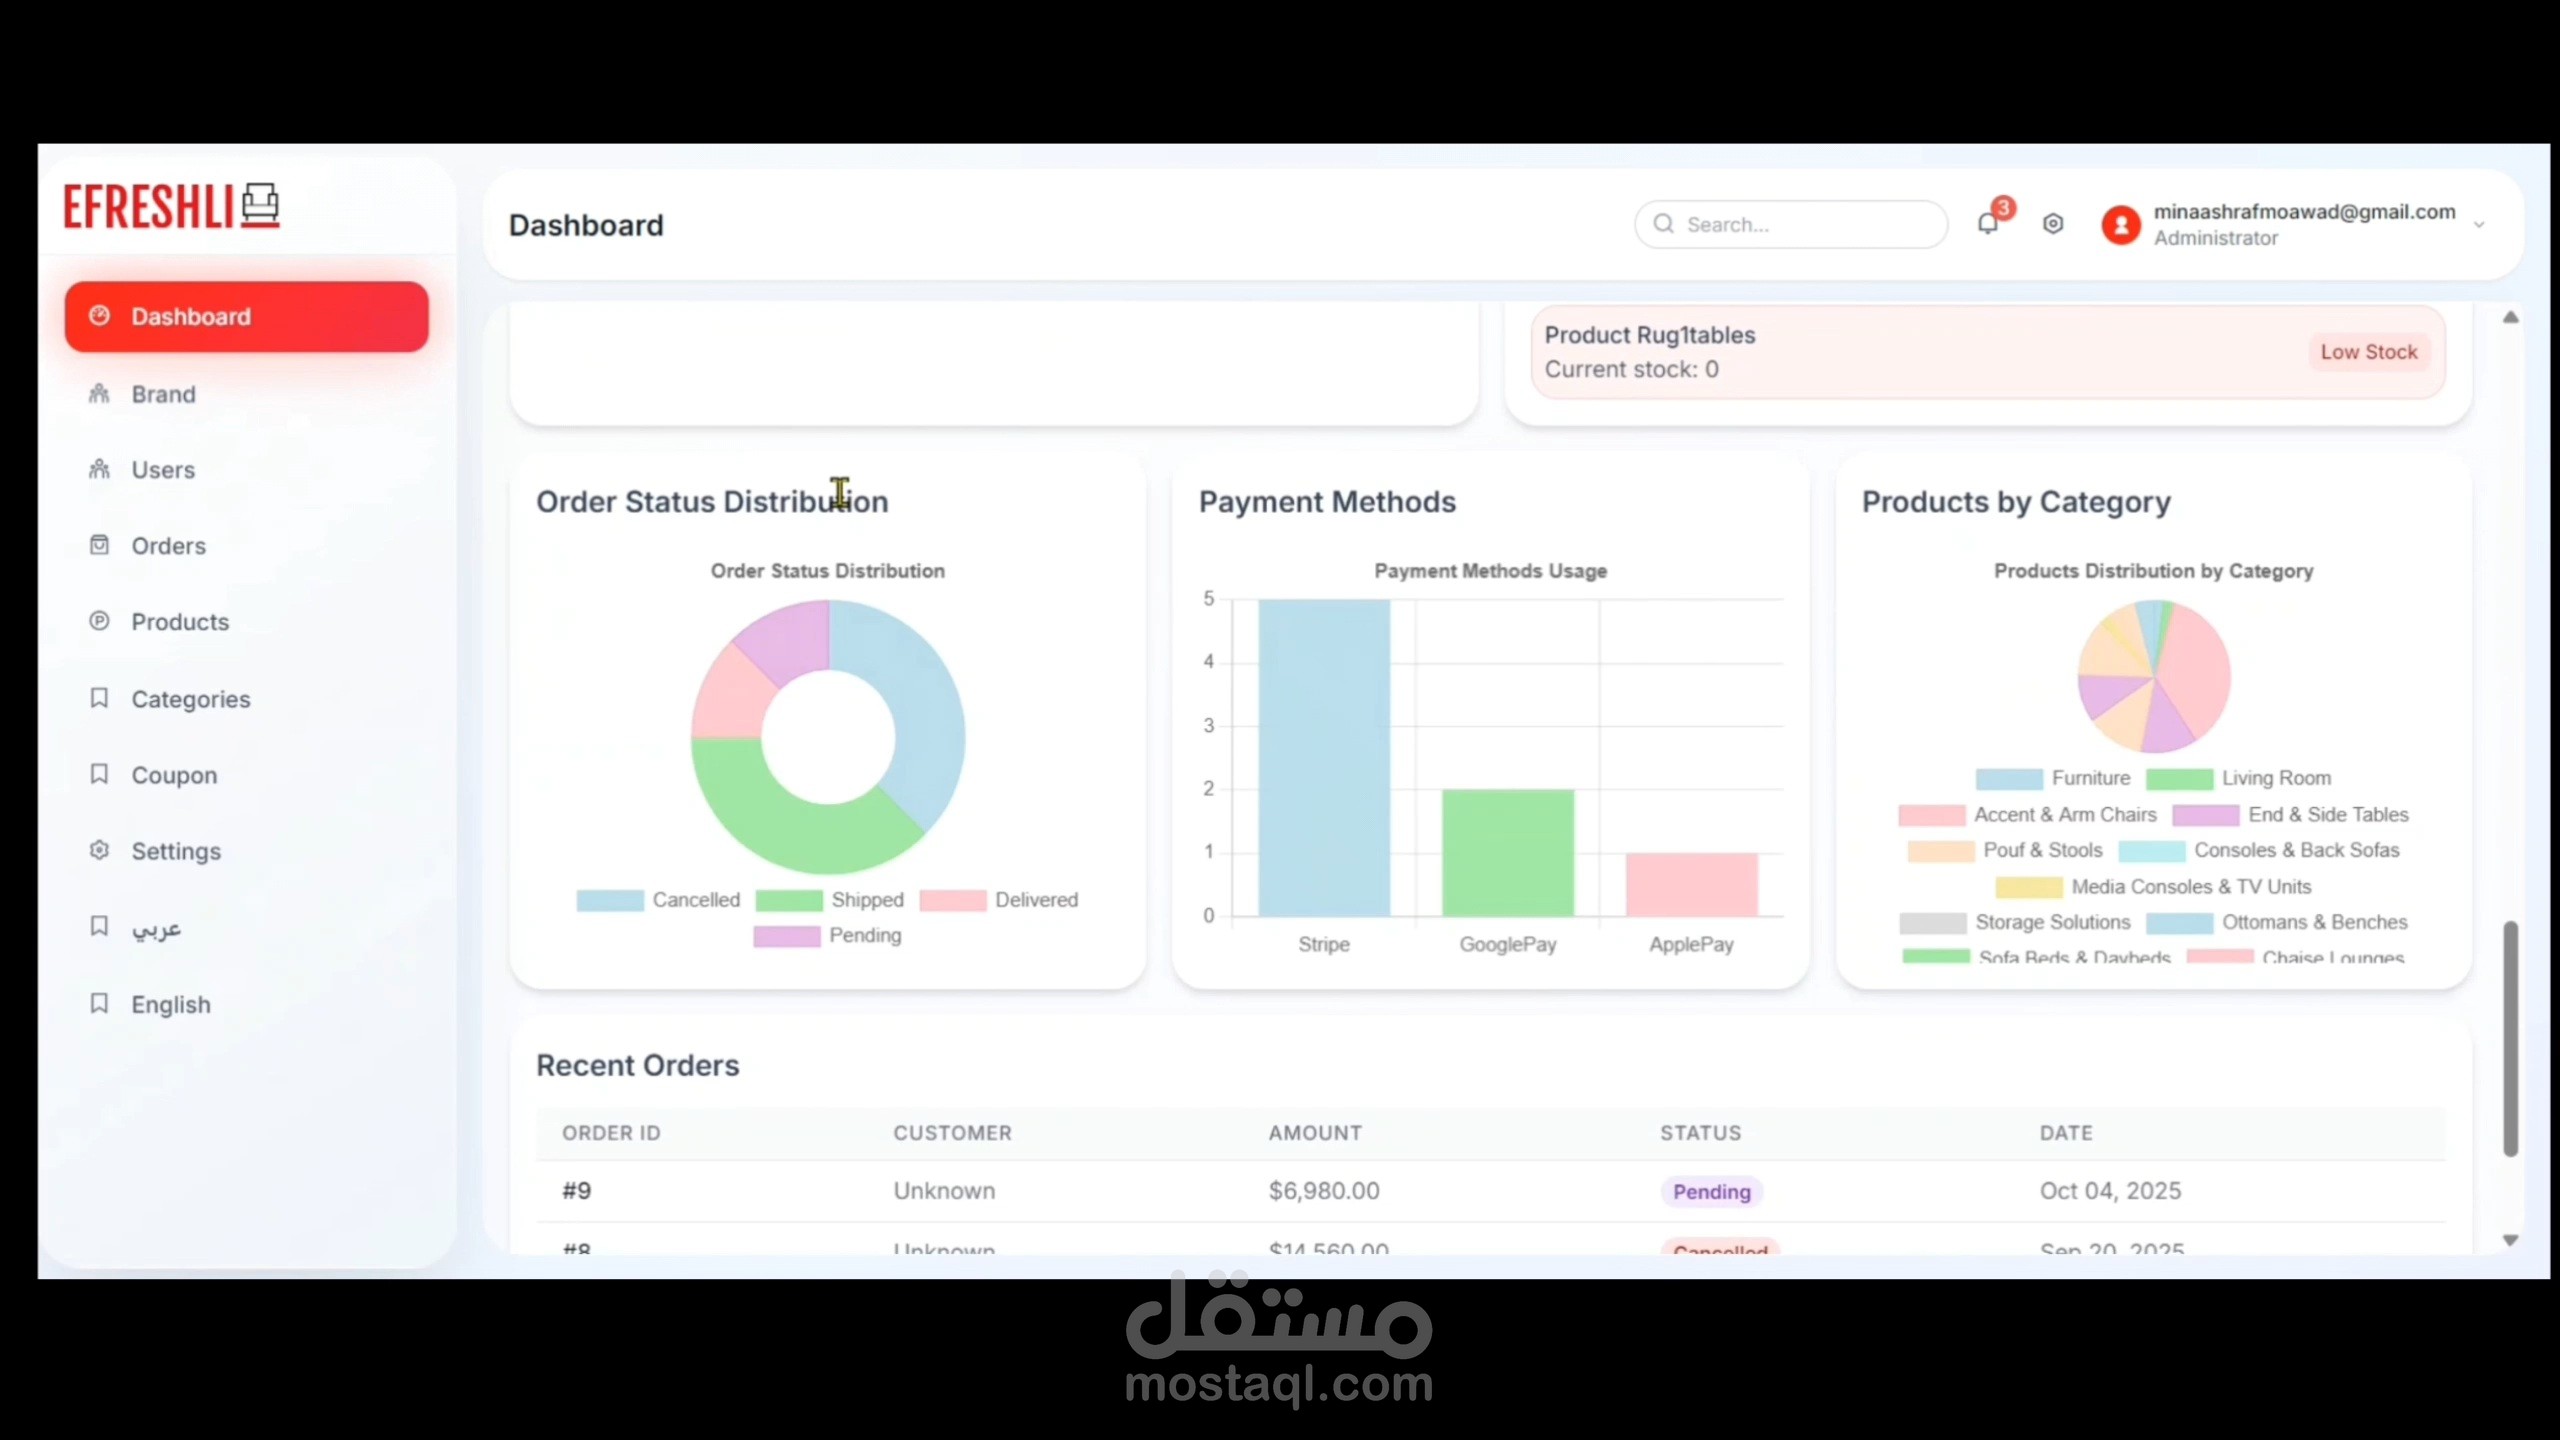This screenshot has width=2560, height=1440.
Task: Open the Dashboard page from the sidebar
Action: pos(190,316)
